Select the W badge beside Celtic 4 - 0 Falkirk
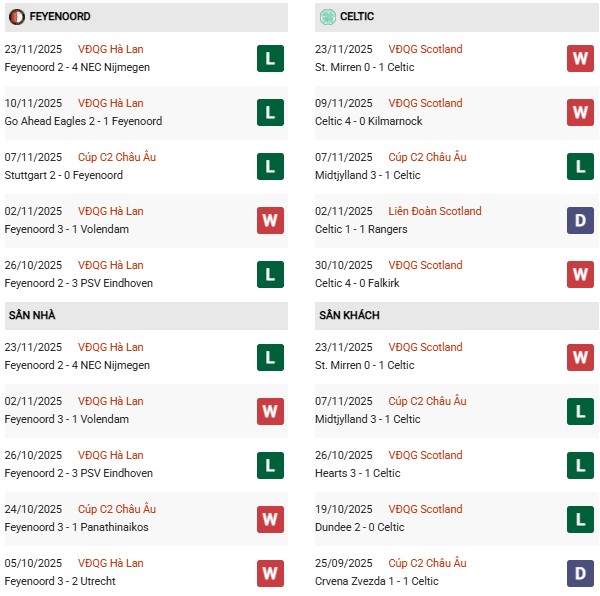This screenshot has width=600, height=596. coord(580,274)
